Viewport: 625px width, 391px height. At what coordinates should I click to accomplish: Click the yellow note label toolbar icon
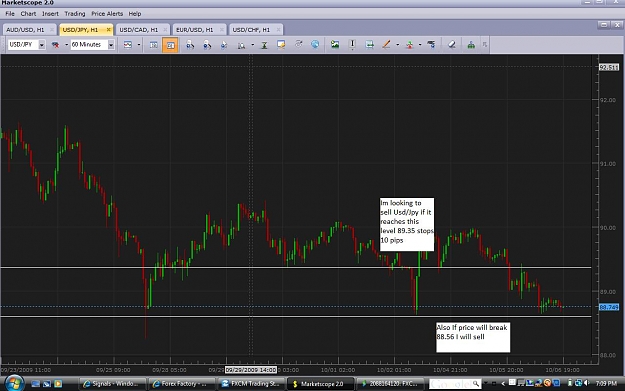[x=281, y=45]
